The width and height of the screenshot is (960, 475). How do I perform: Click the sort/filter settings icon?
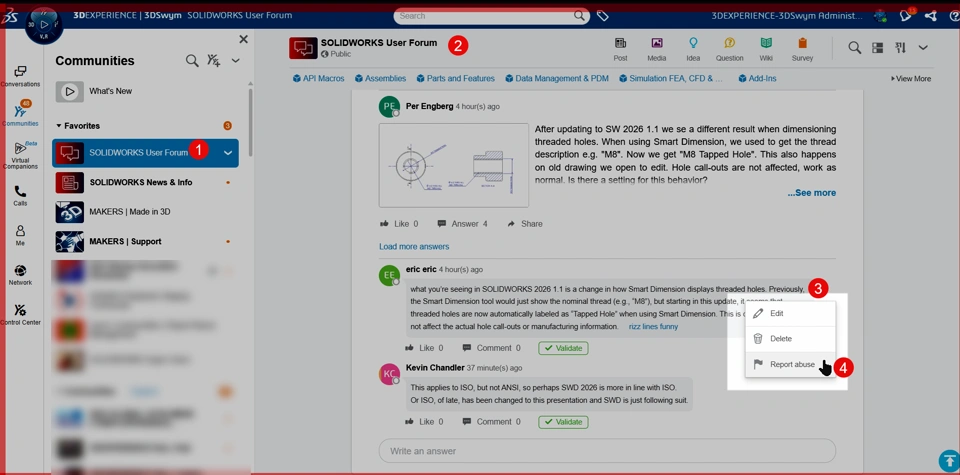coord(900,47)
